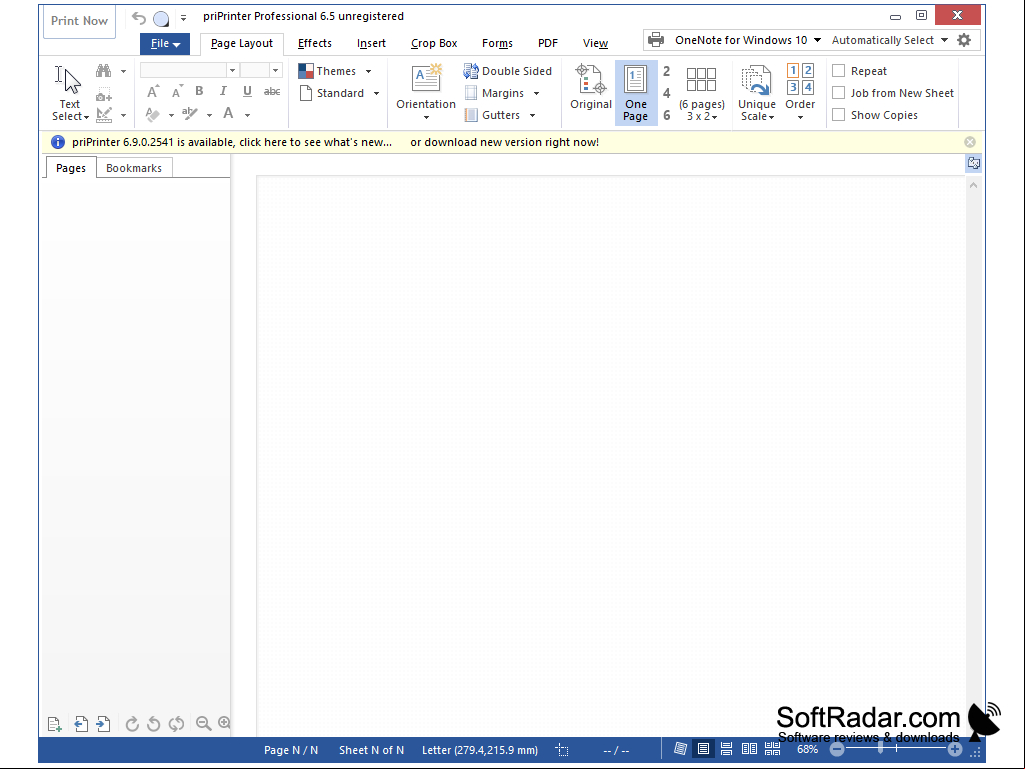
Task: Open the Automatically Select tray dropdown
Action: tap(945, 40)
